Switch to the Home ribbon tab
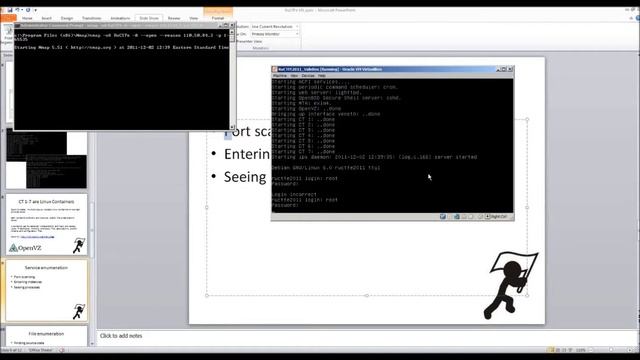 pyautogui.click(x=27, y=18)
